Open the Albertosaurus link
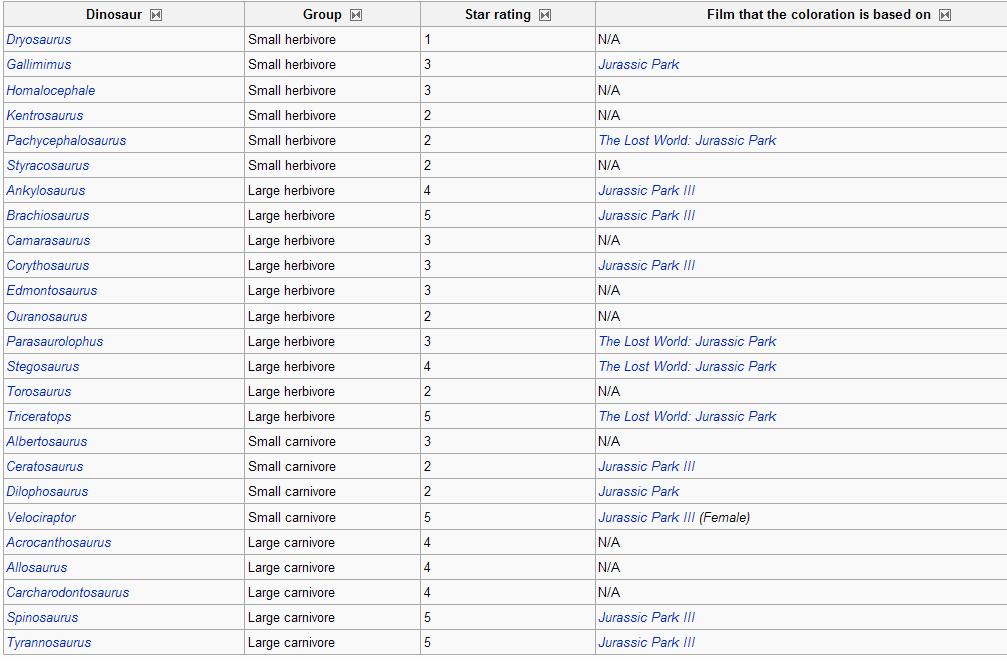Screen dimensions: 1007x664 (x=47, y=442)
